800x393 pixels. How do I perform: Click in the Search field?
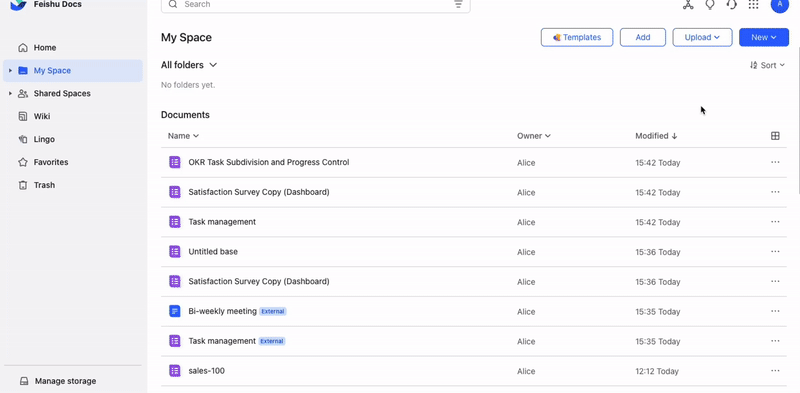315,5
